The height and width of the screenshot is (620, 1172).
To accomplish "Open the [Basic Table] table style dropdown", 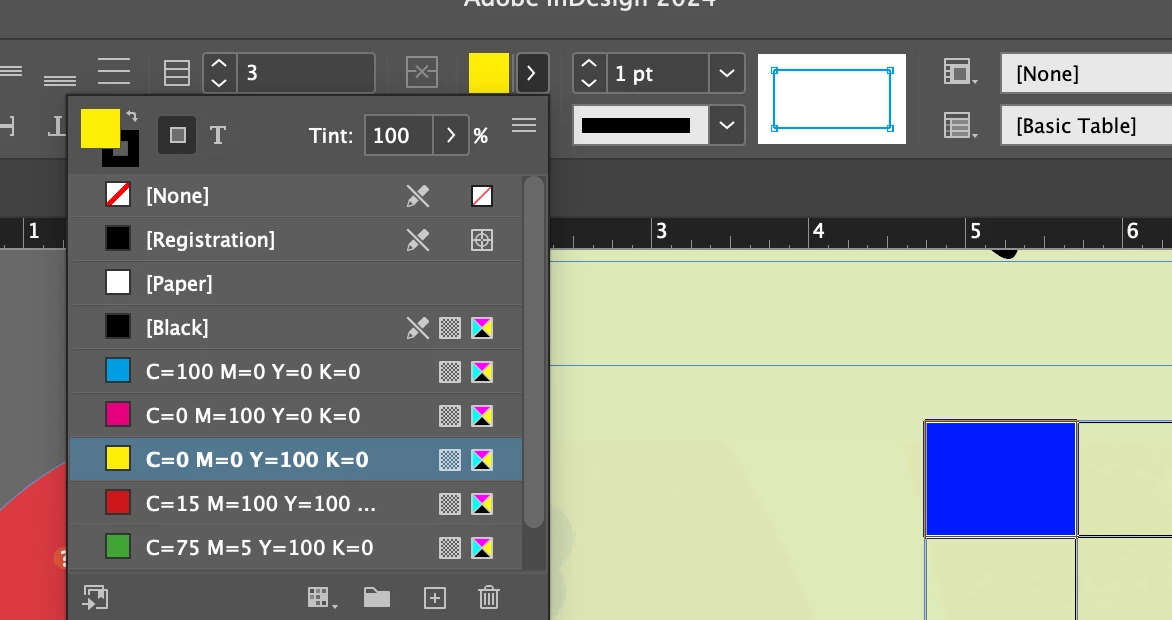I will (x=1086, y=126).
